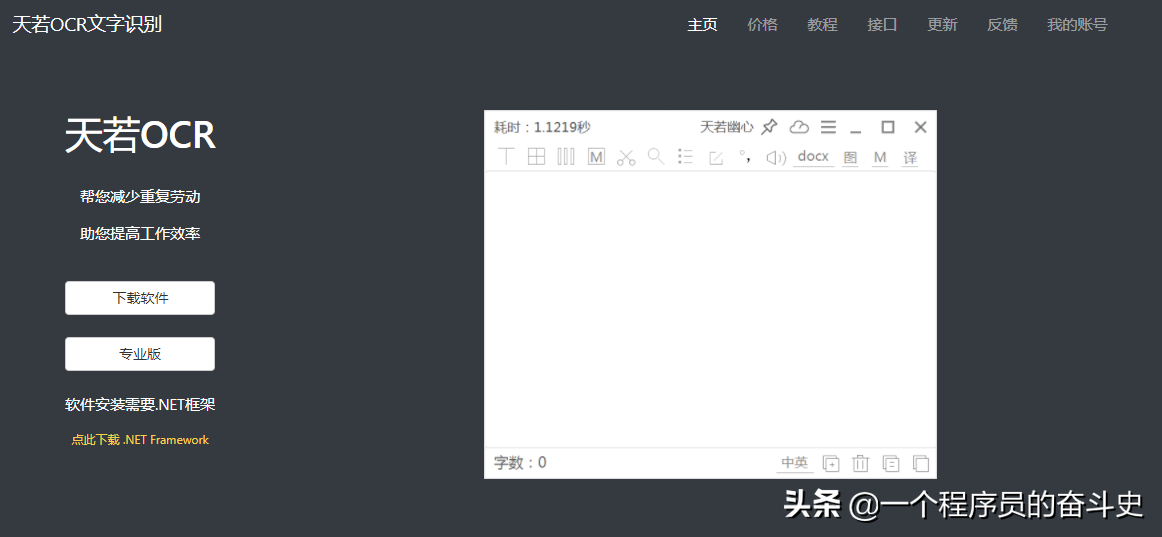
Task: Click the 字数 : 0 word count label
Action: (x=520, y=463)
